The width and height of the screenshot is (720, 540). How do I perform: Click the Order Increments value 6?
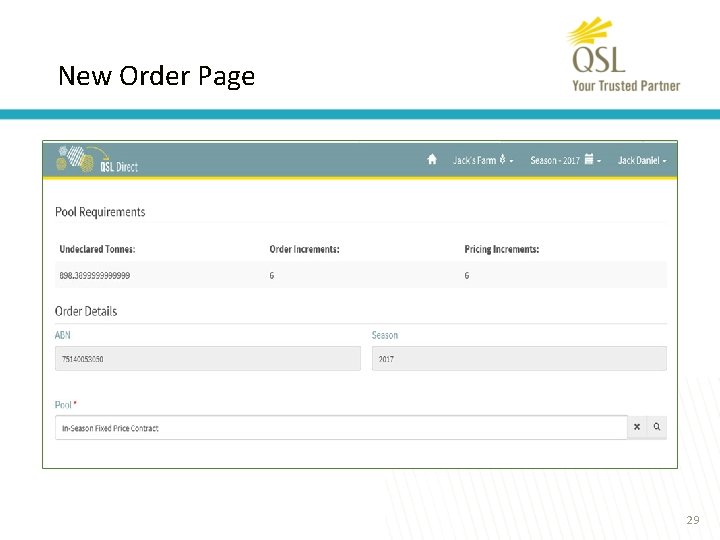click(x=272, y=276)
